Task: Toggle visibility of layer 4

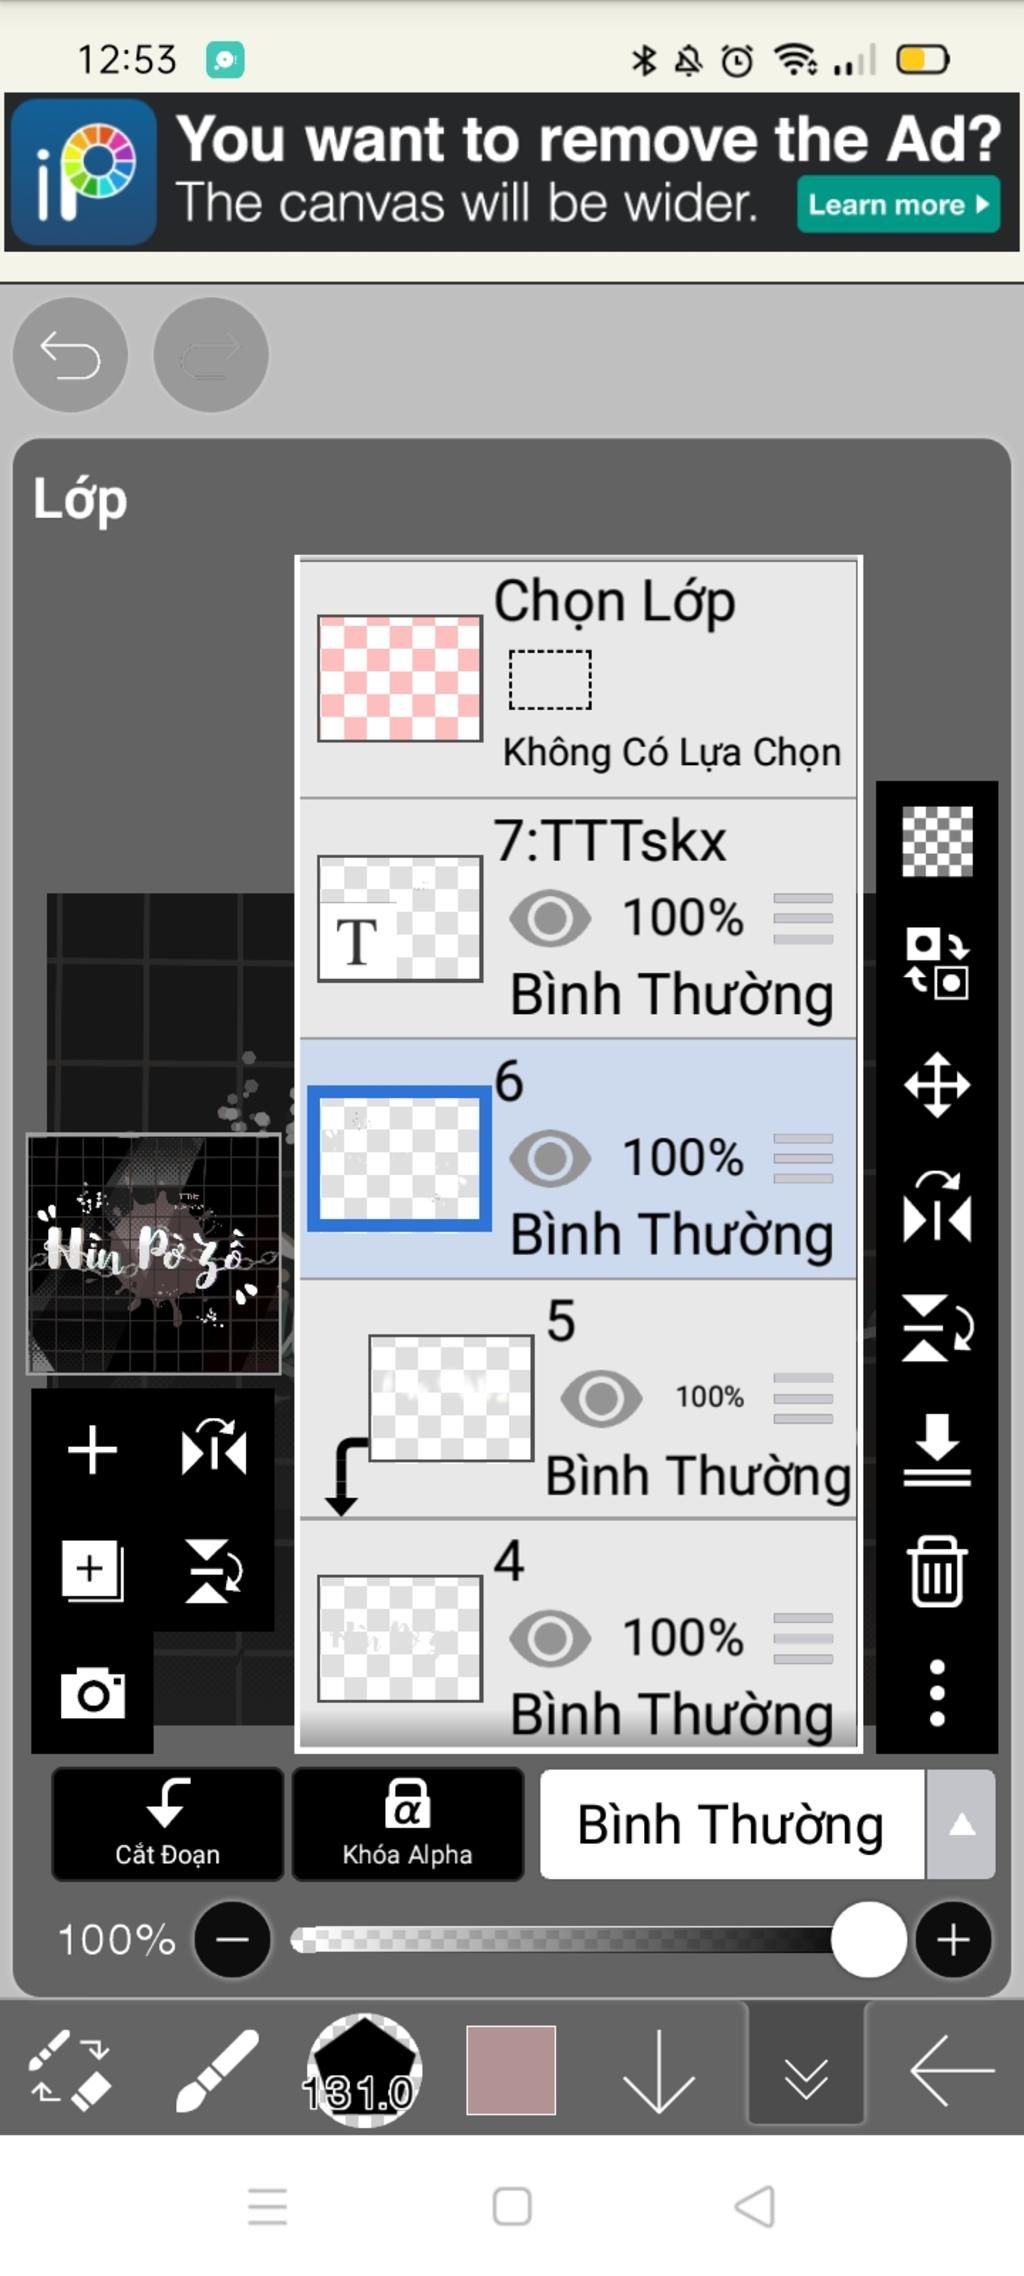Action: 550,1638
